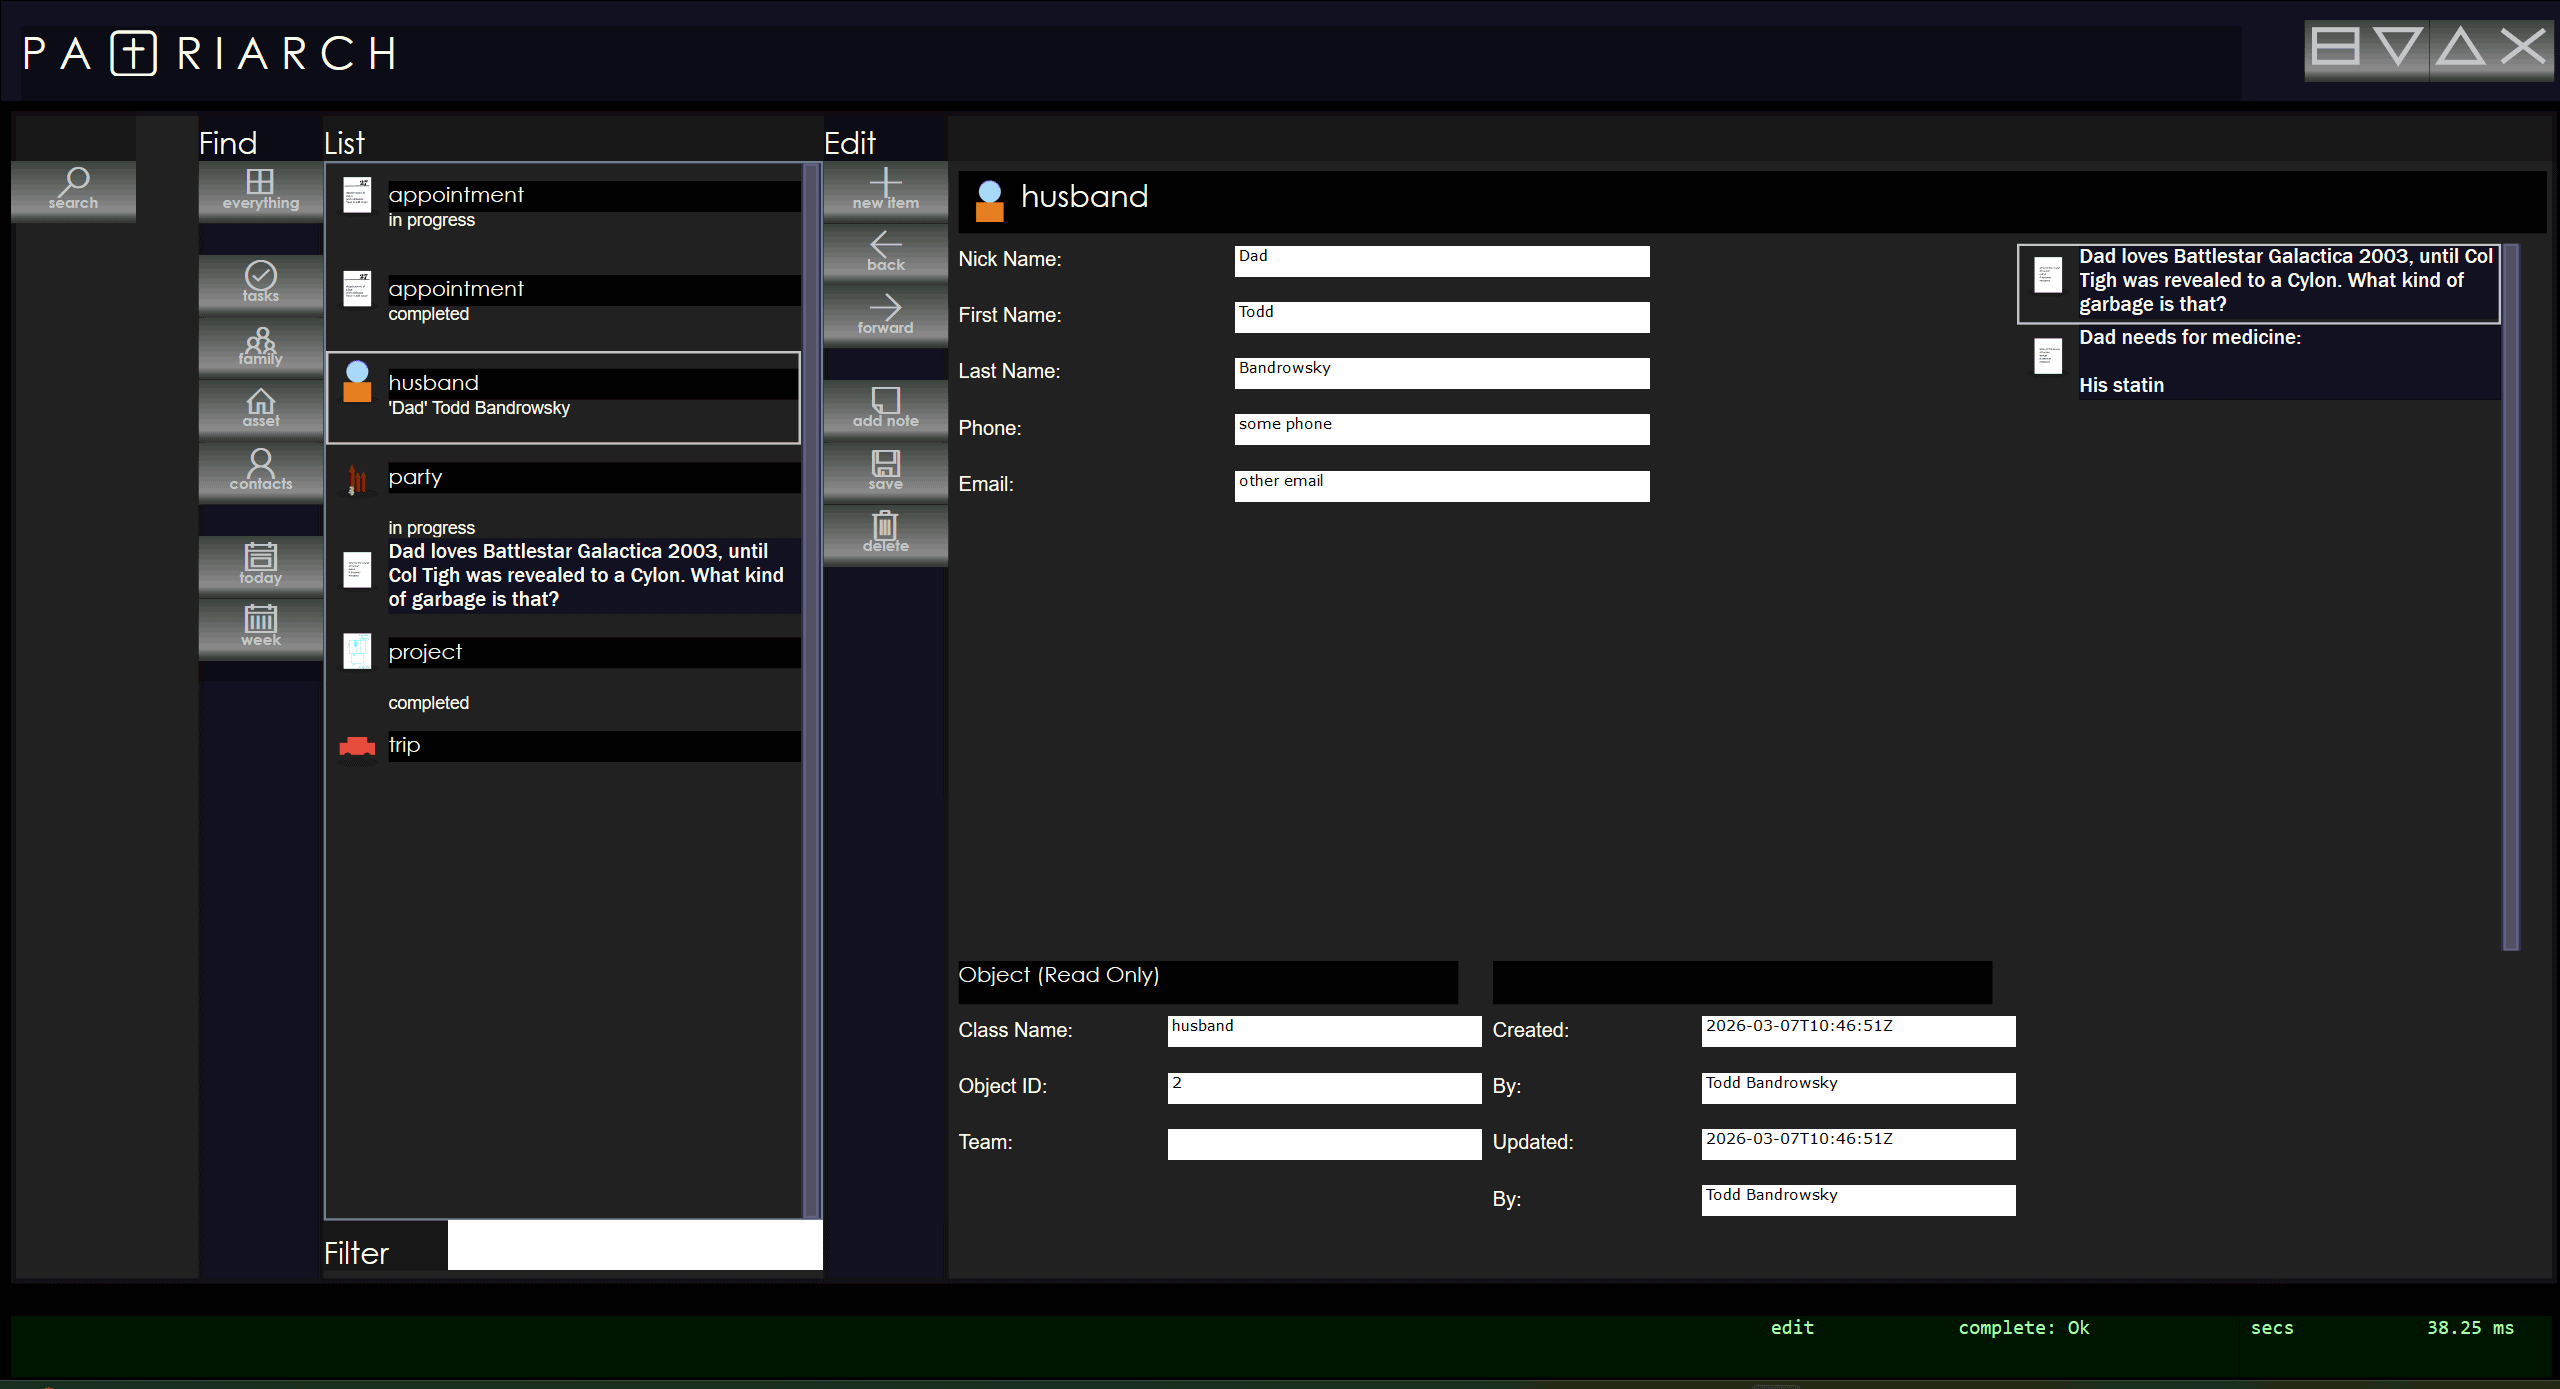
Task: Click the search magnifier icon
Action: (73, 188)
